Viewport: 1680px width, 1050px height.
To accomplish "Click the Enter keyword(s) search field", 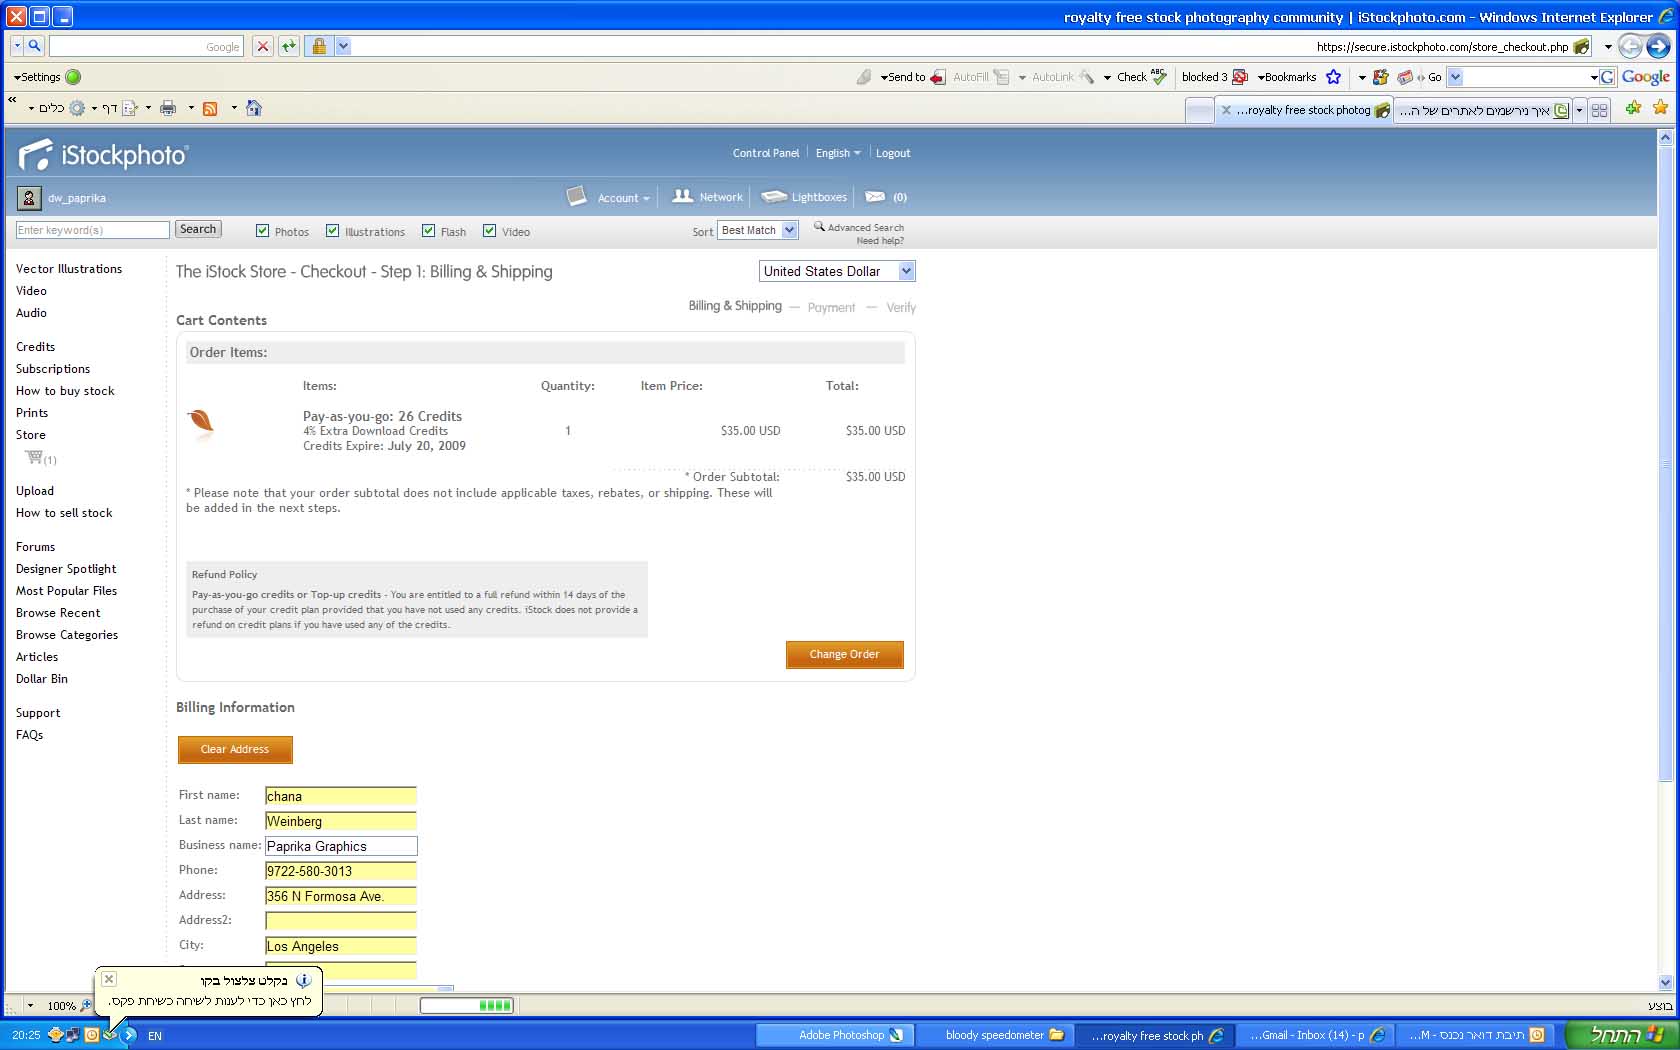I will pyautogui.click(x=93, y=230).
